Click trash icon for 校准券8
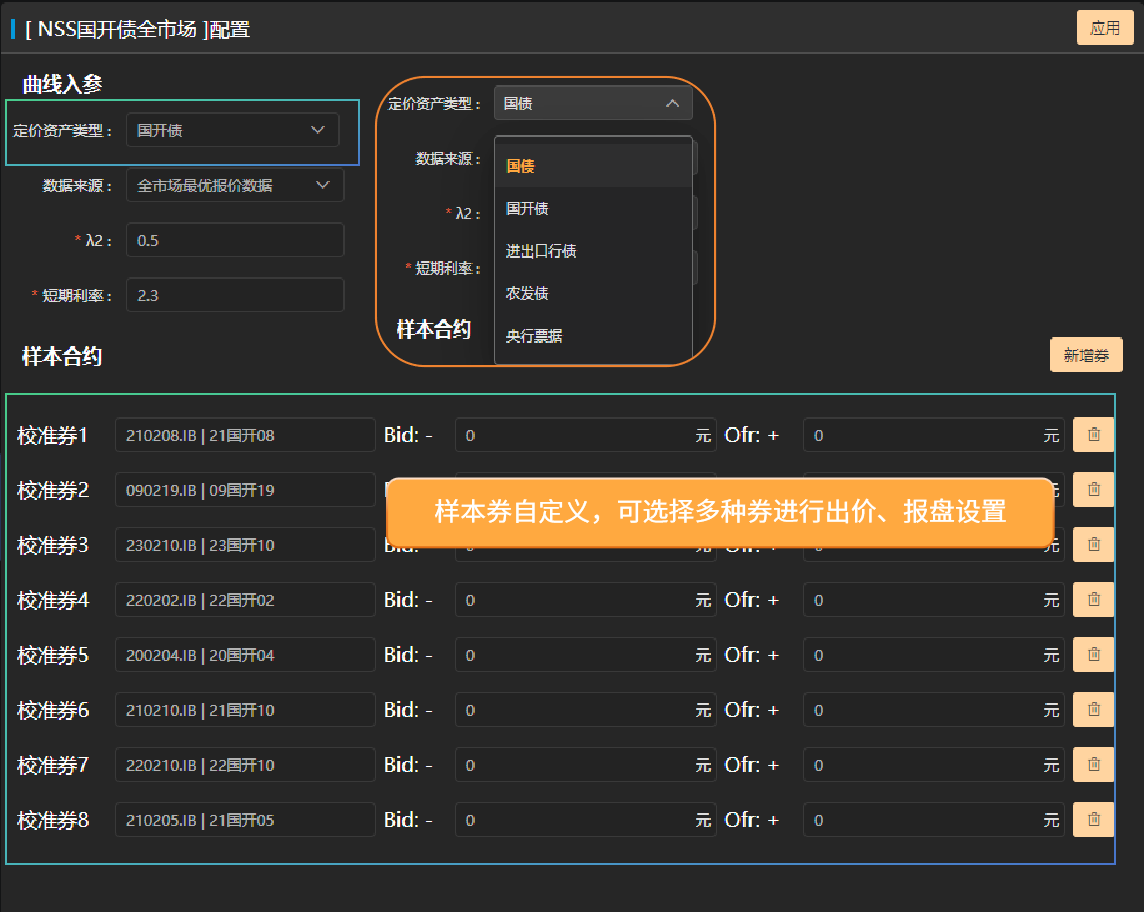Image resolution: width=1145 pixels, height=913 pixels. click(1093, 820)
